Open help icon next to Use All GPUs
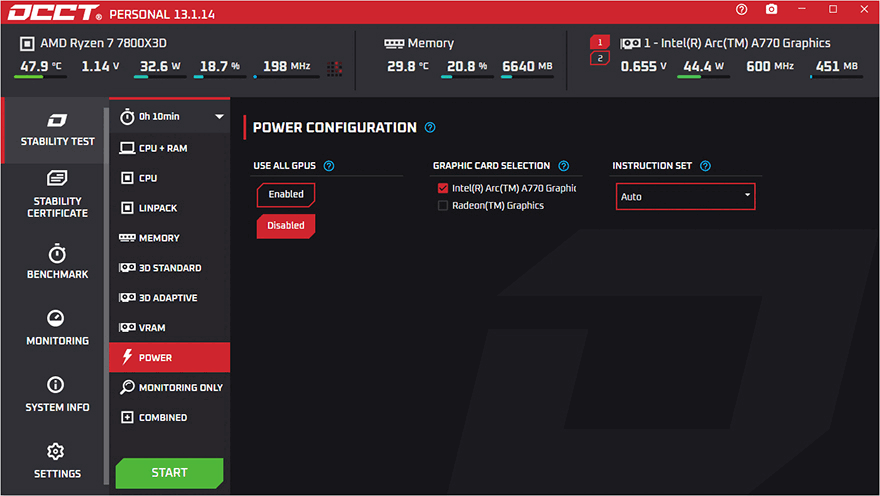The image size is (880, 496). (x=329, y=166)
